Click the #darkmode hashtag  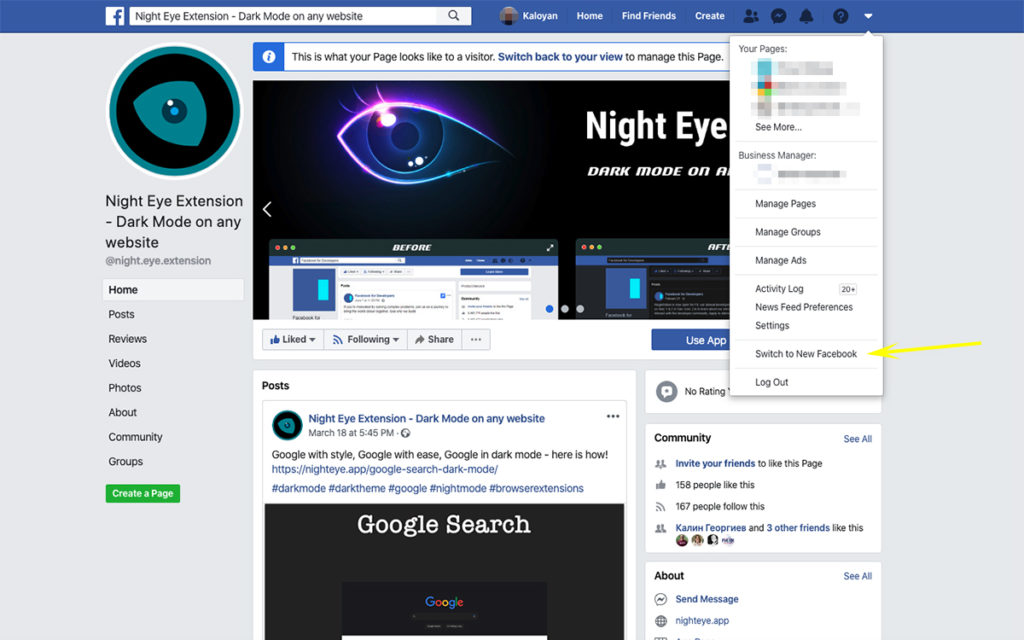(x=298, y=488)
